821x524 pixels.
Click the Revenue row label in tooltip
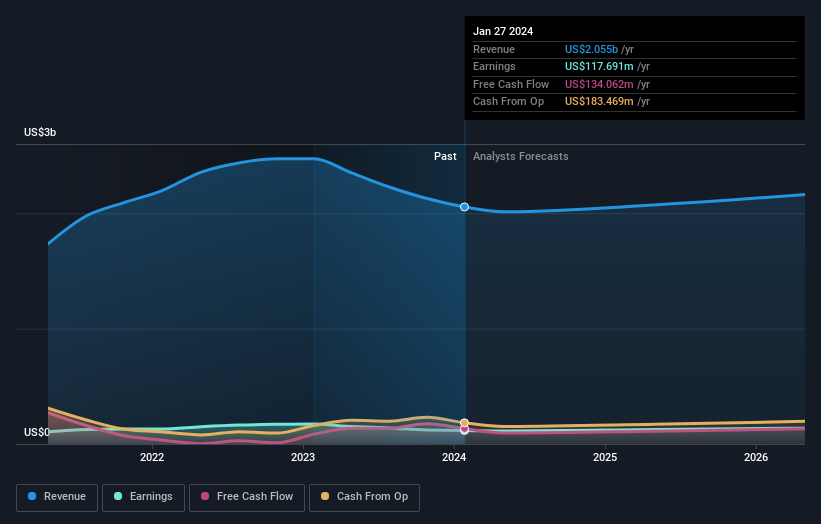[x=494, y=49]
